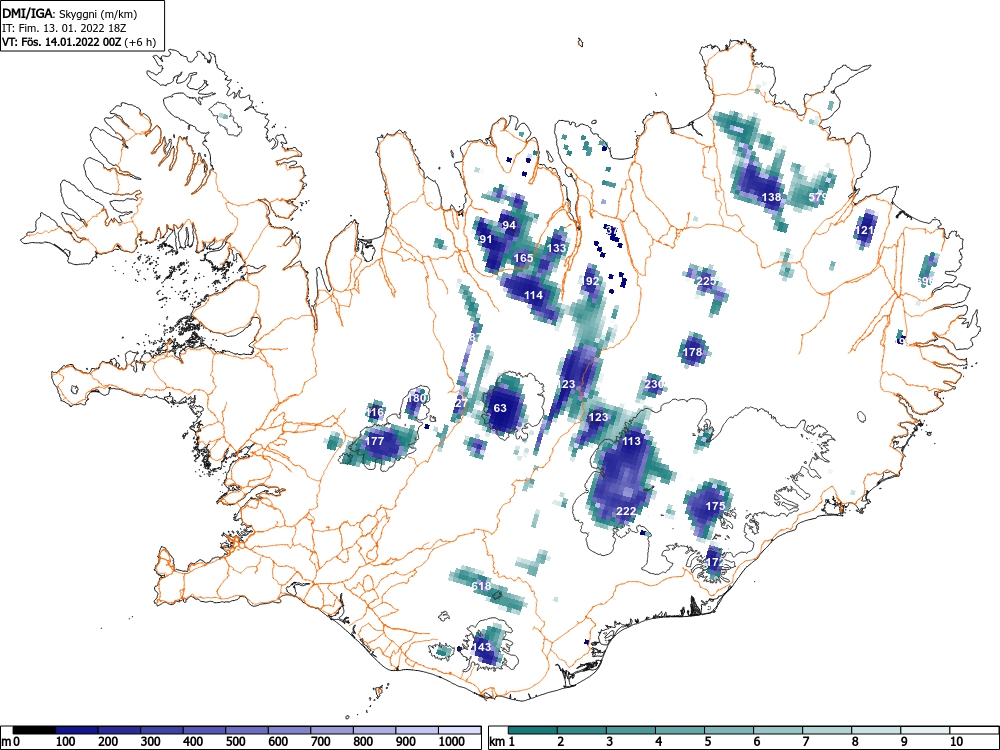The width and height of the screenshot is (1000, 750).
Task: Select the black 0–100 m legend swatch
Action: pyautogui.click(x=34, y=730)
